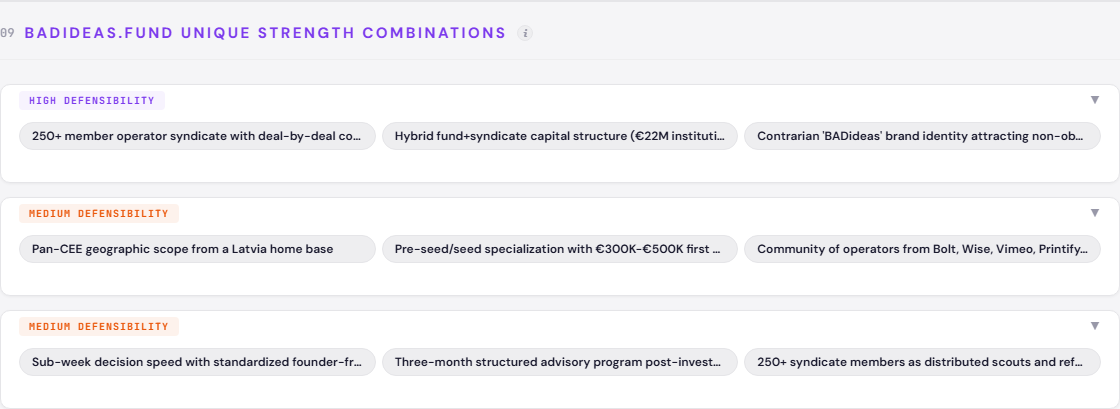Image resolution: width=1120 pixels, height=409 pixels.
Task: Click the 'Sub-week decision speed' chip
Action: pos(198,362)
